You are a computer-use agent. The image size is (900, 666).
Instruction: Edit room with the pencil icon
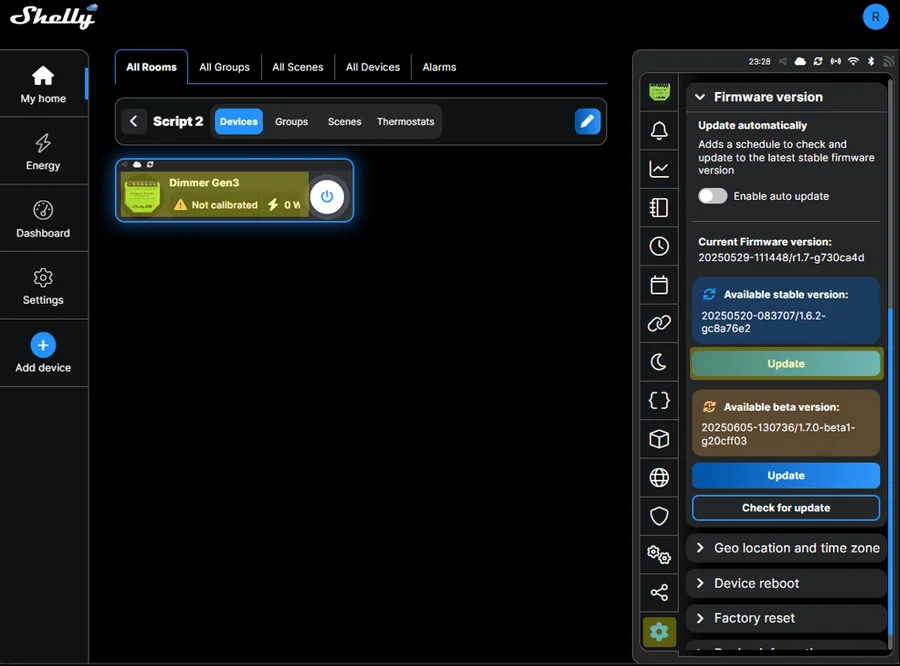tap(587, 121)
